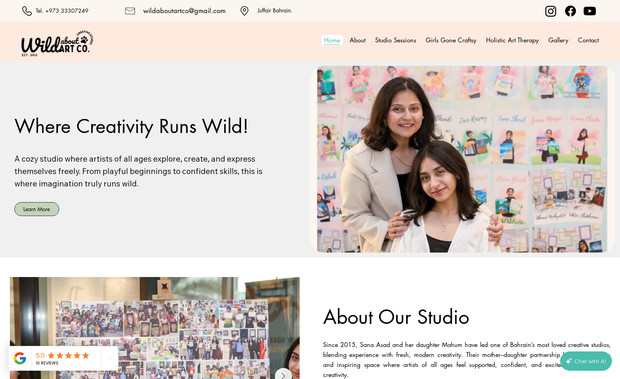Click the 10 Reviews text

[47, 363]
